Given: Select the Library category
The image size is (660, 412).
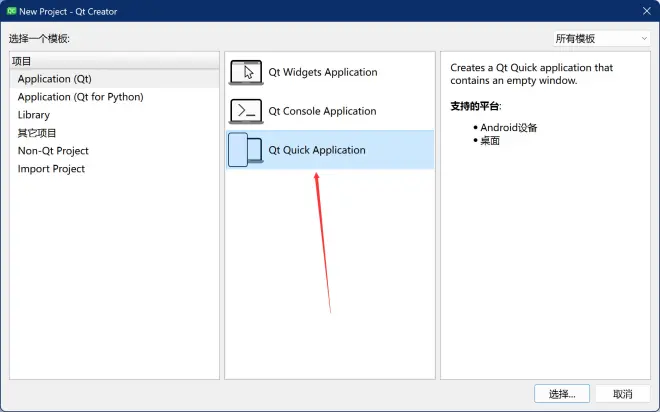Looking at the screenshot, I should coord(114,115).
